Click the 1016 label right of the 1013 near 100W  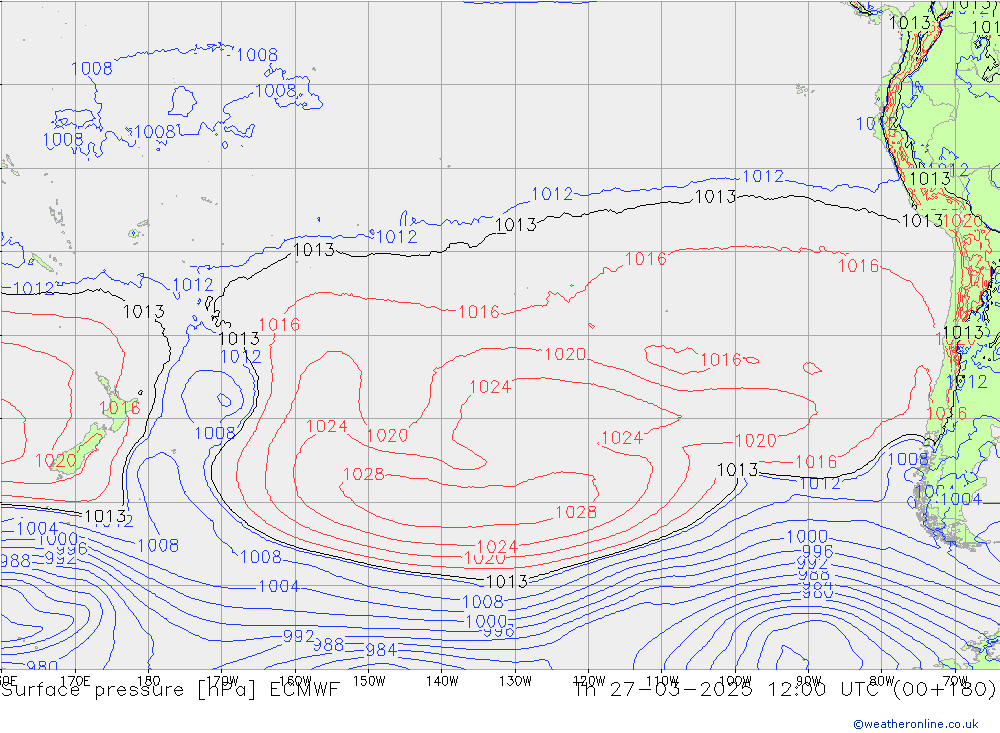816,461
